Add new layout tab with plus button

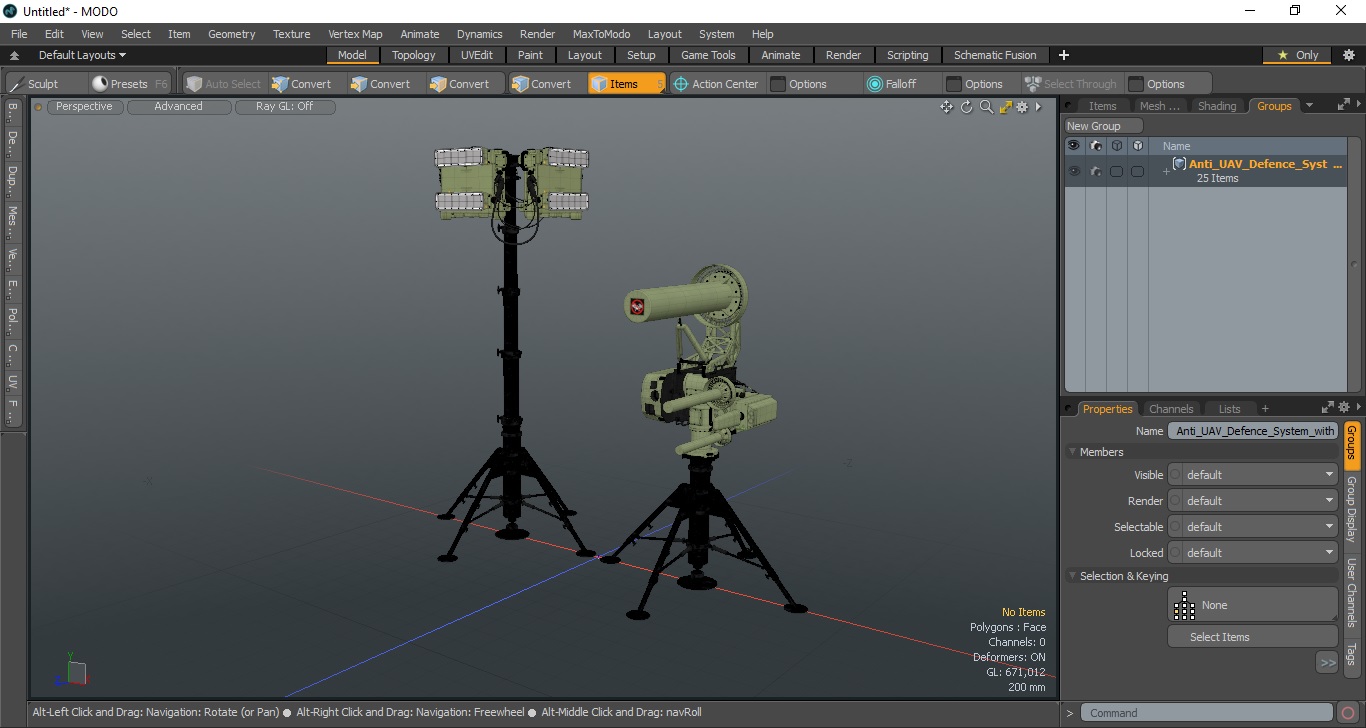coord(1064,55)
